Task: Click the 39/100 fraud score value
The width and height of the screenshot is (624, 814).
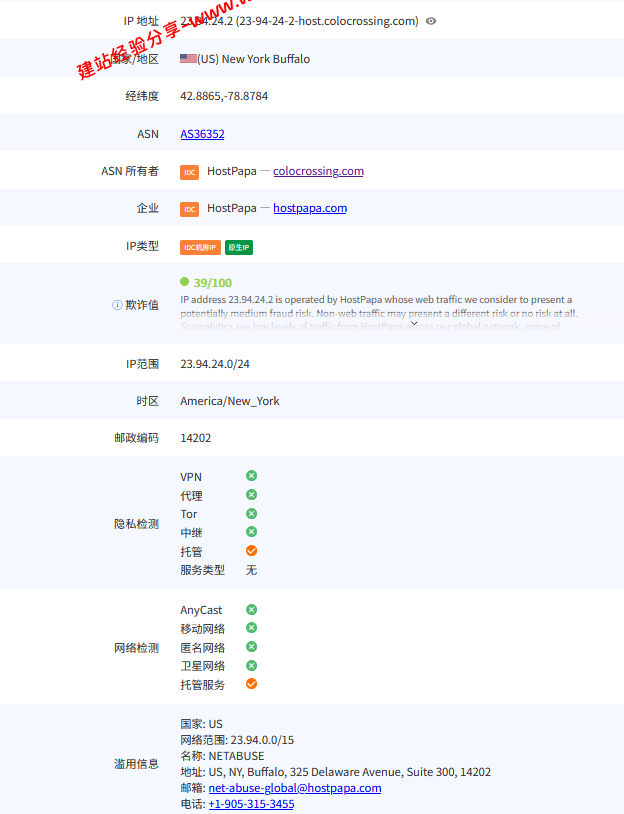Action: [213, 283]
